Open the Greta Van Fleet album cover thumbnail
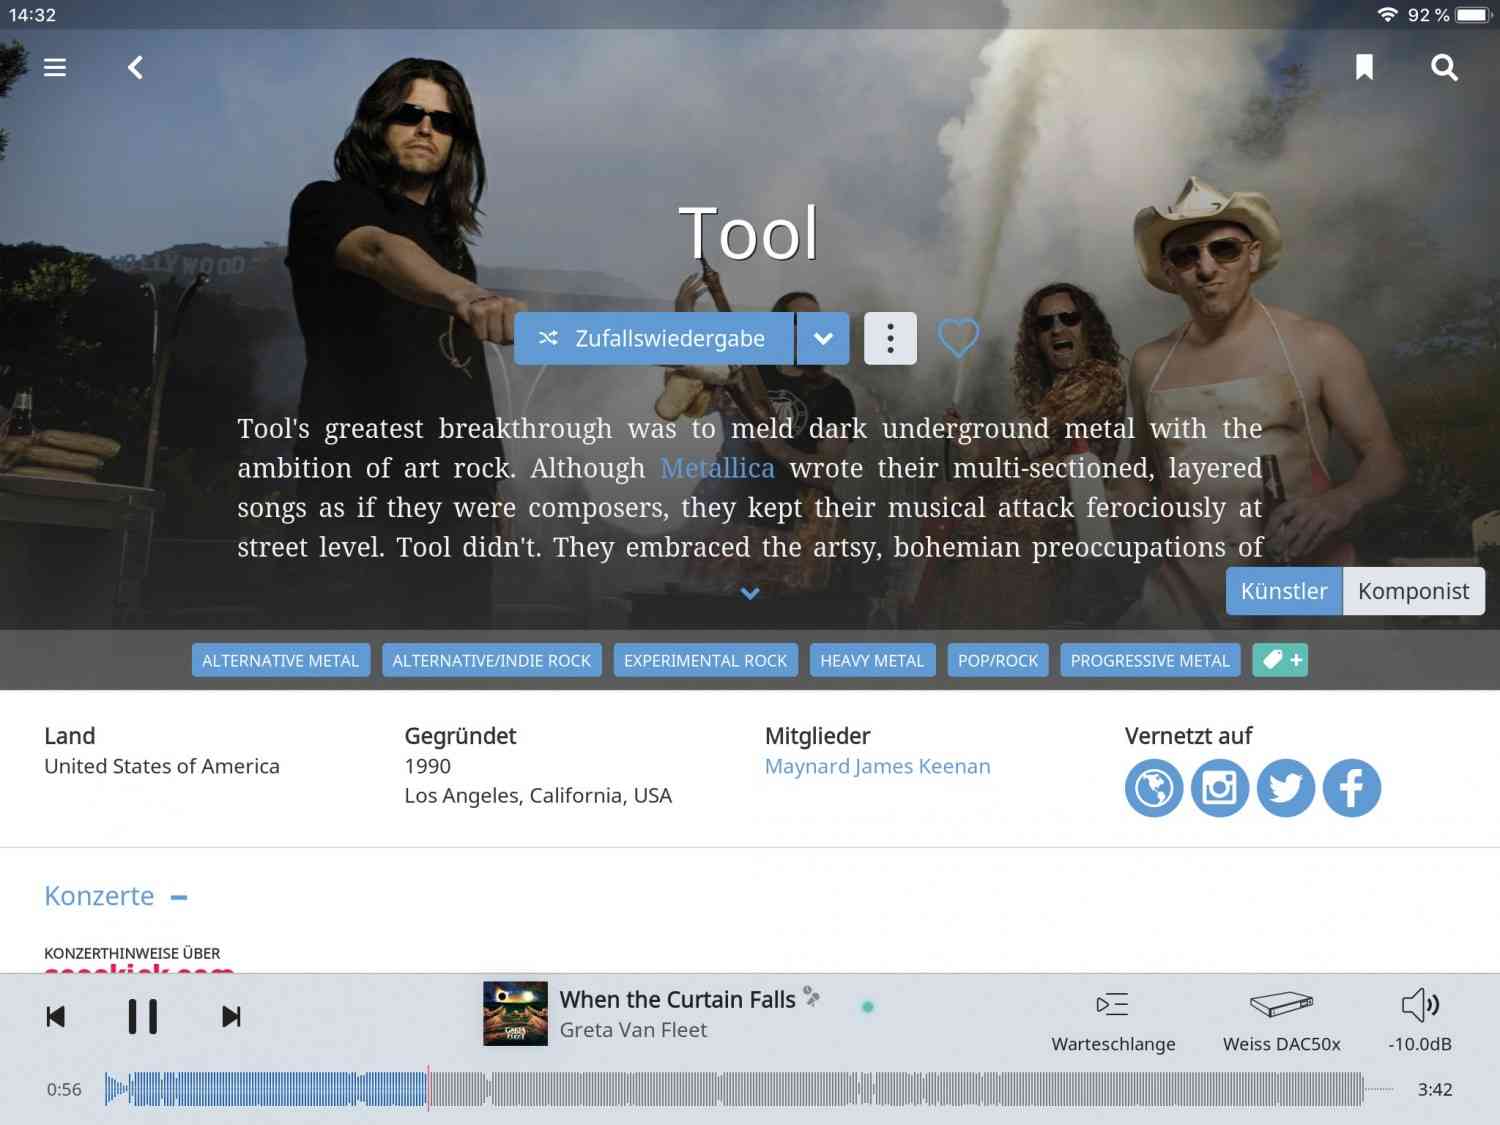Screen dimensions: 1500x1125 point(515,1013)
